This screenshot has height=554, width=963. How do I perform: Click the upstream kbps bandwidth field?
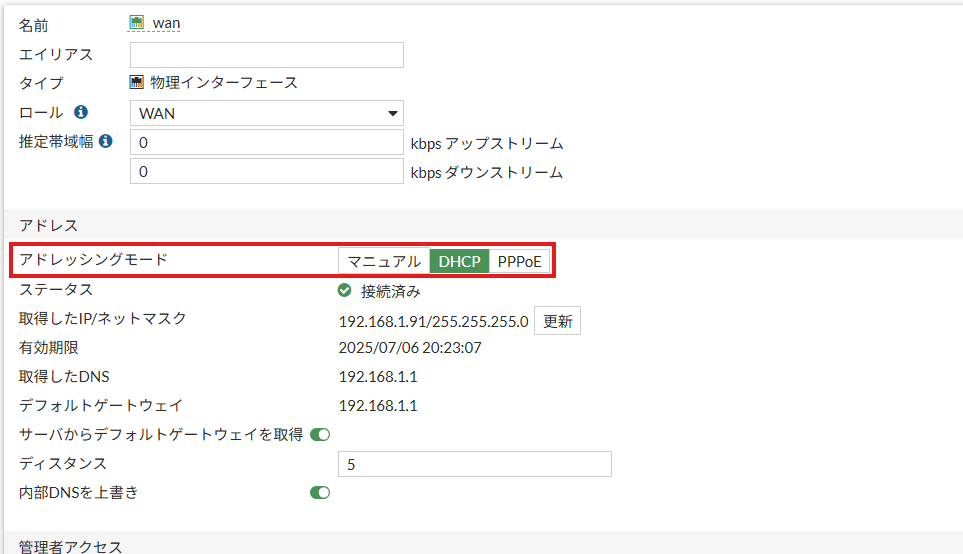click(x=267, y=142)
